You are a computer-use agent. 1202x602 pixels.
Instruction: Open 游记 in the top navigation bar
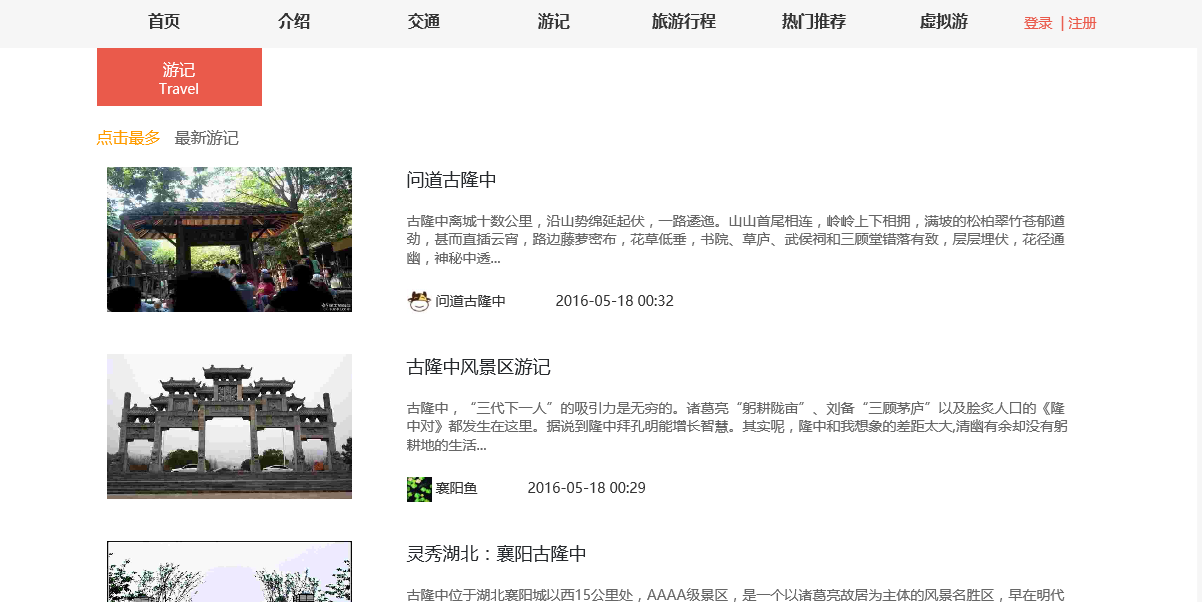(553, 22)
